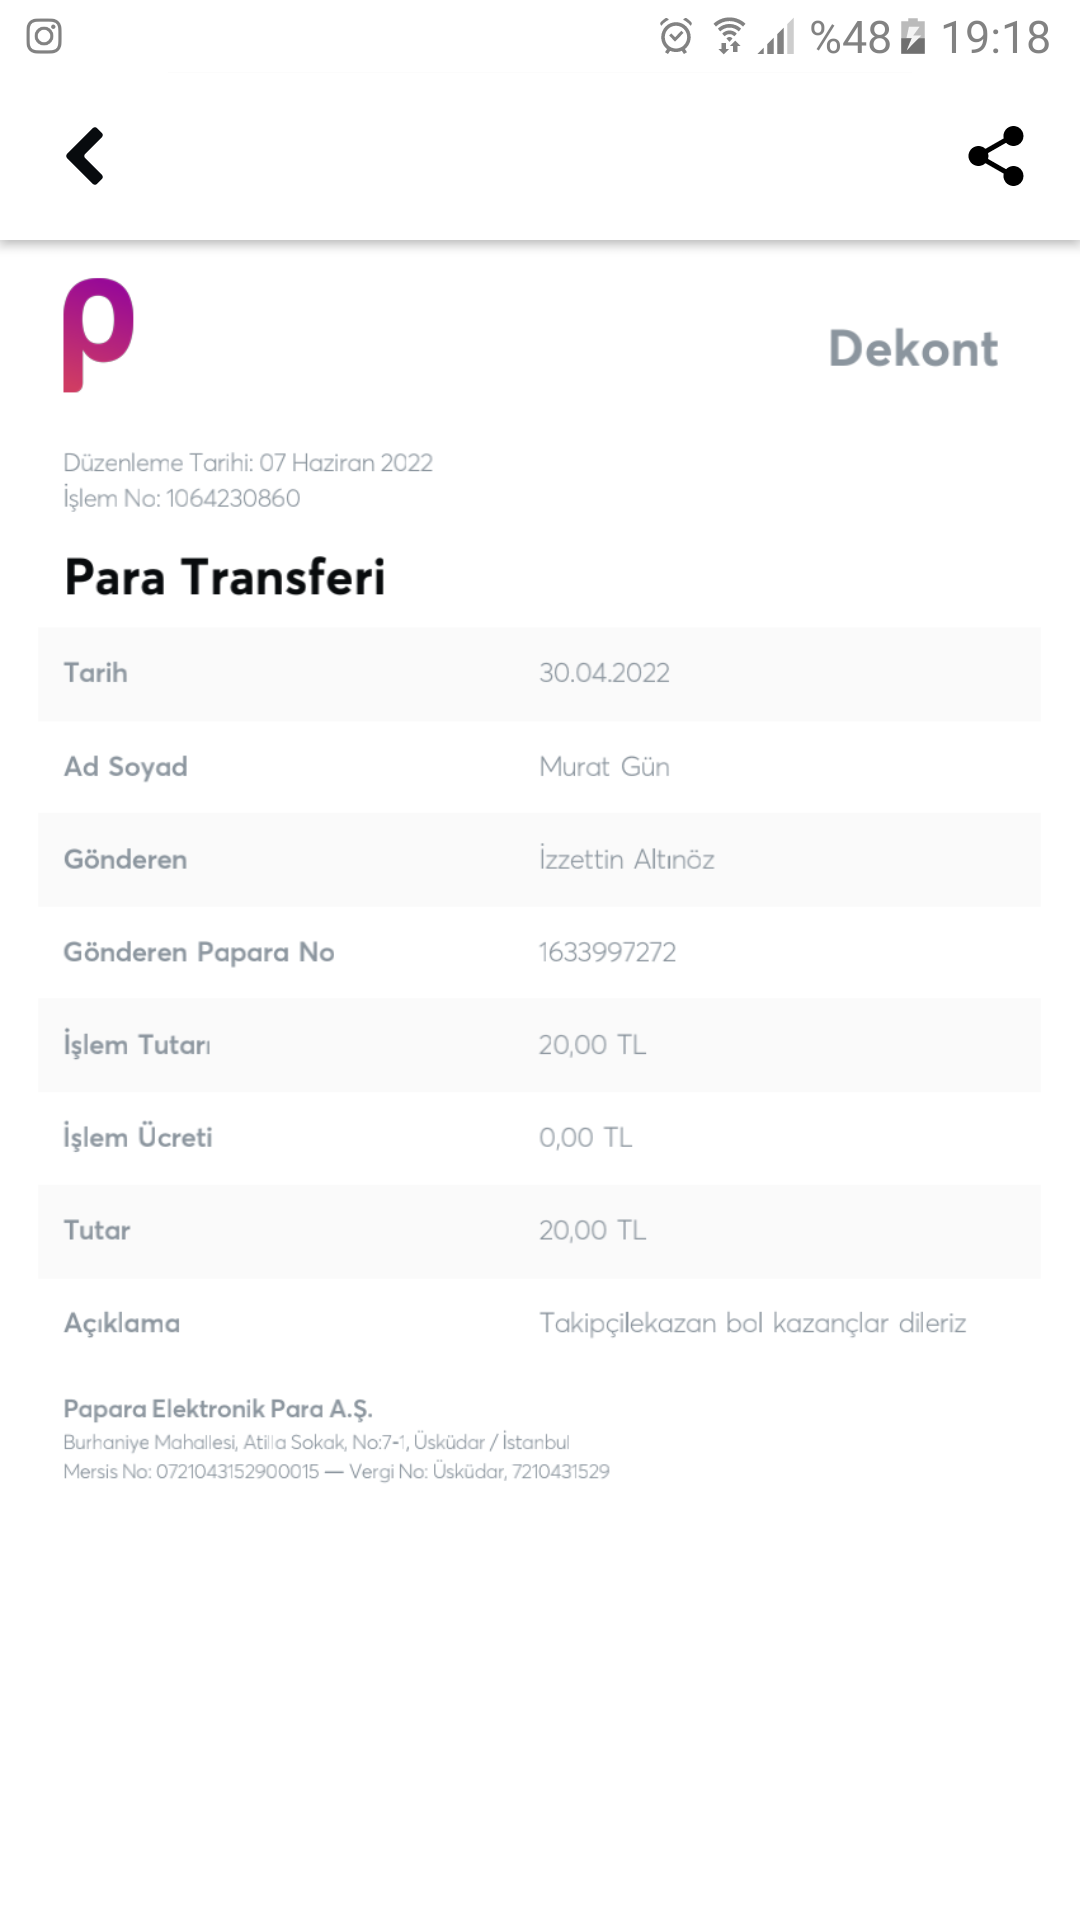
Task: Tap recipient name Murat Gün
Action: click(604, 767)
